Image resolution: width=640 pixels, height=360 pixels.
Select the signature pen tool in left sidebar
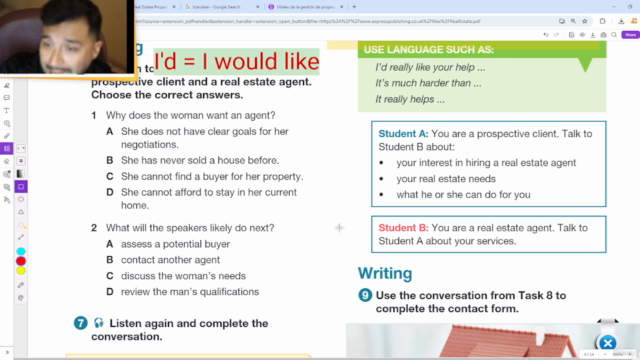point(7,86)
